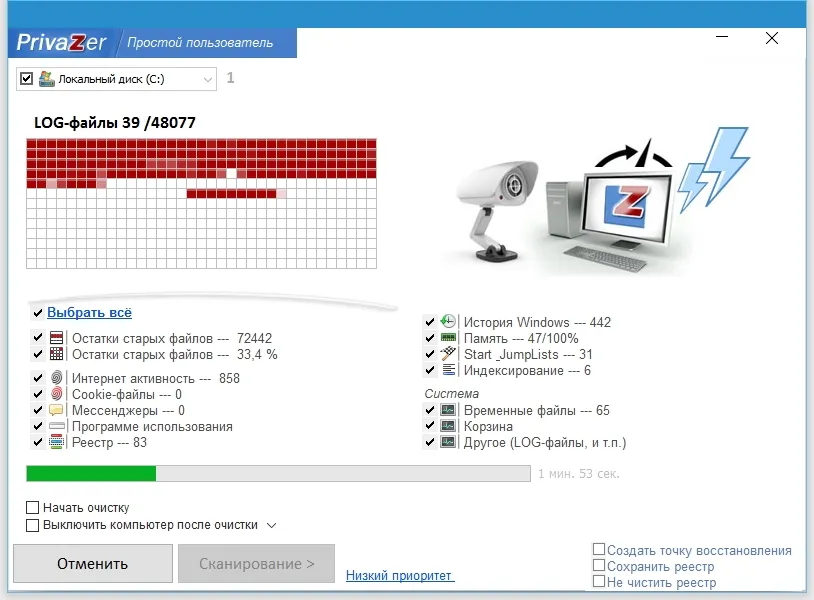This screenshot has height=600, width=814.
Task: Click the Messengers chat bubble icon
Action: [x=57, y=410]
